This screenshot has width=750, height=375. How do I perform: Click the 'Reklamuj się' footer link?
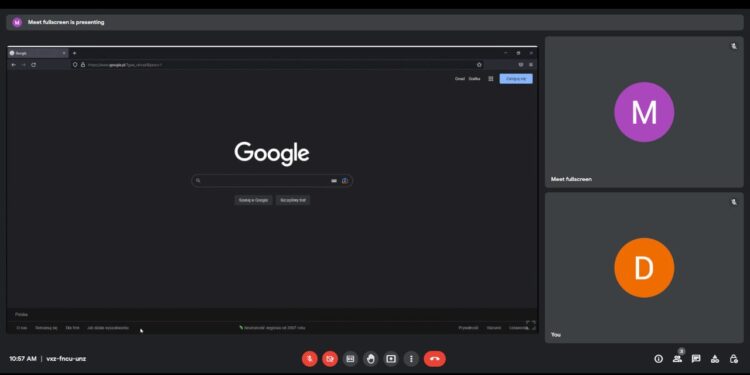[46, 328]
